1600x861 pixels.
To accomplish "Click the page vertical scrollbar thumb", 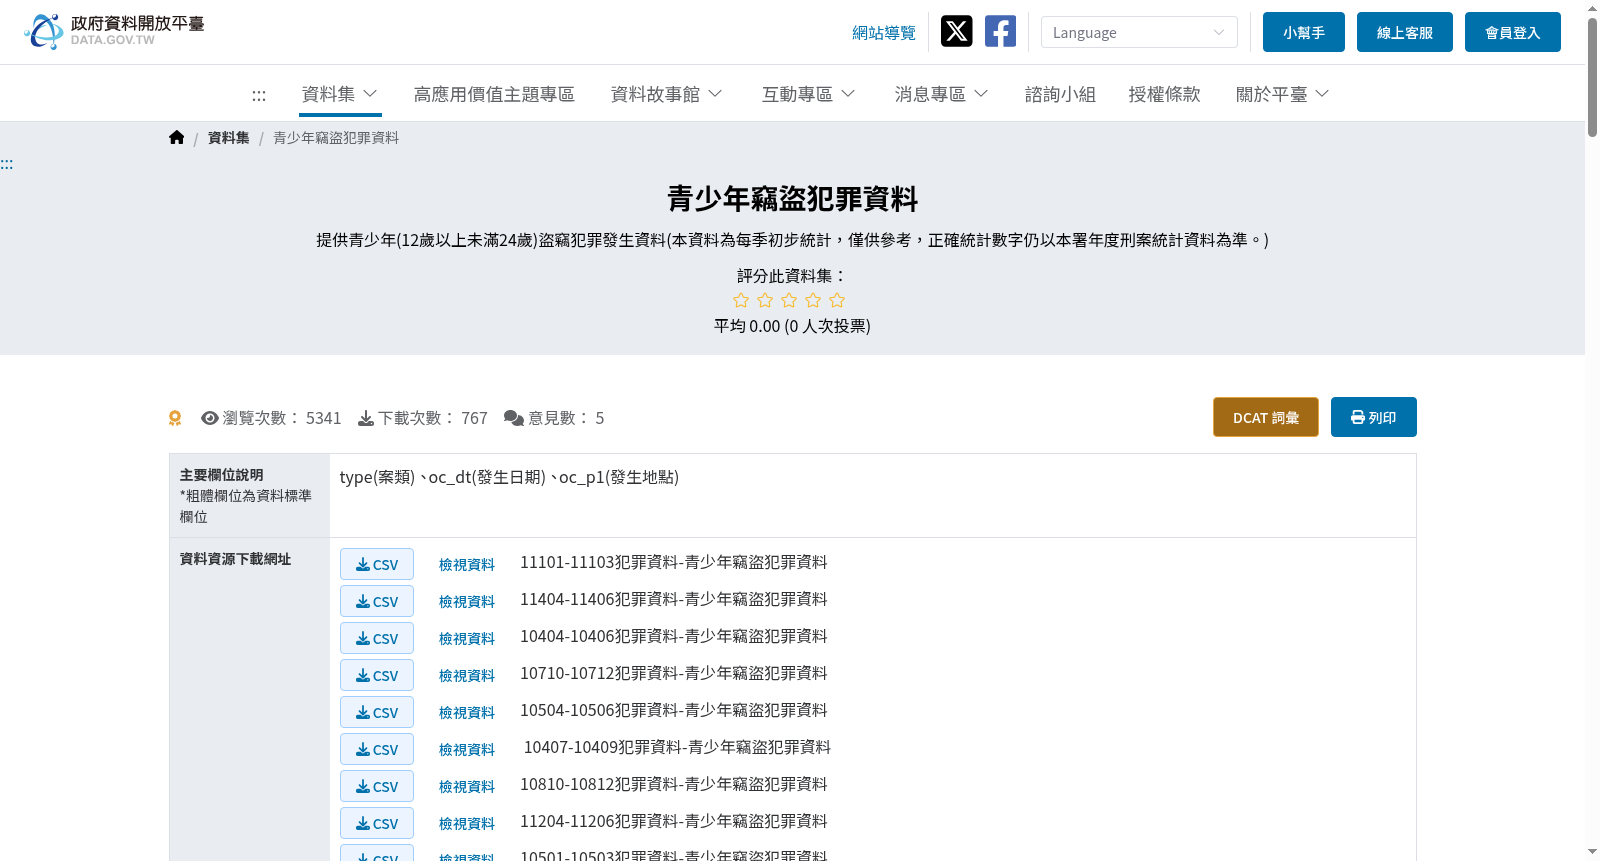I will pyautogui.click(x=1592, y=76).
